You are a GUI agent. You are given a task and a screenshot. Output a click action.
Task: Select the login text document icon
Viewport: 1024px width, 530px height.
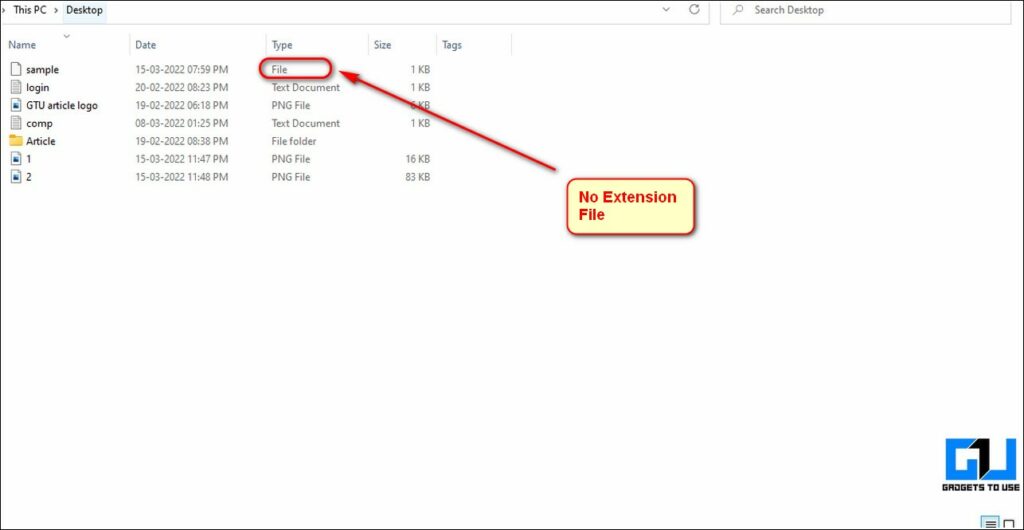[x=16, y=87]
